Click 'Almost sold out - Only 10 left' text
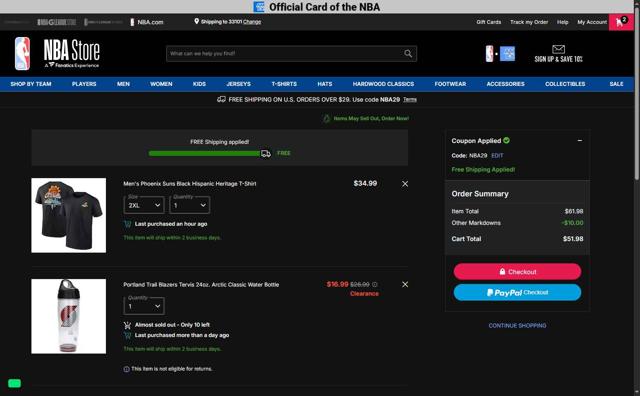The width and height of the screenshot is (640, 396). pyautogui.click(x=172, y=325)
